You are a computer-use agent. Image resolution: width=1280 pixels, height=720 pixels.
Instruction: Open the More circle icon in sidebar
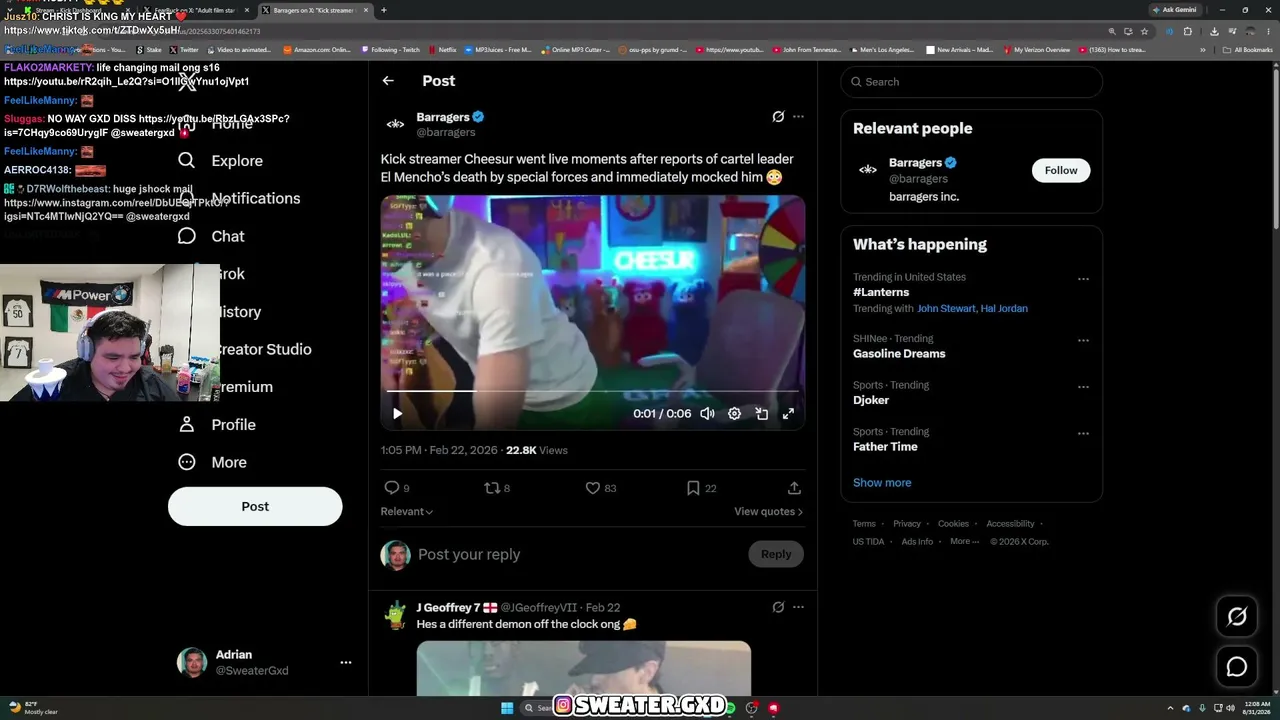[x=186, y=462]
